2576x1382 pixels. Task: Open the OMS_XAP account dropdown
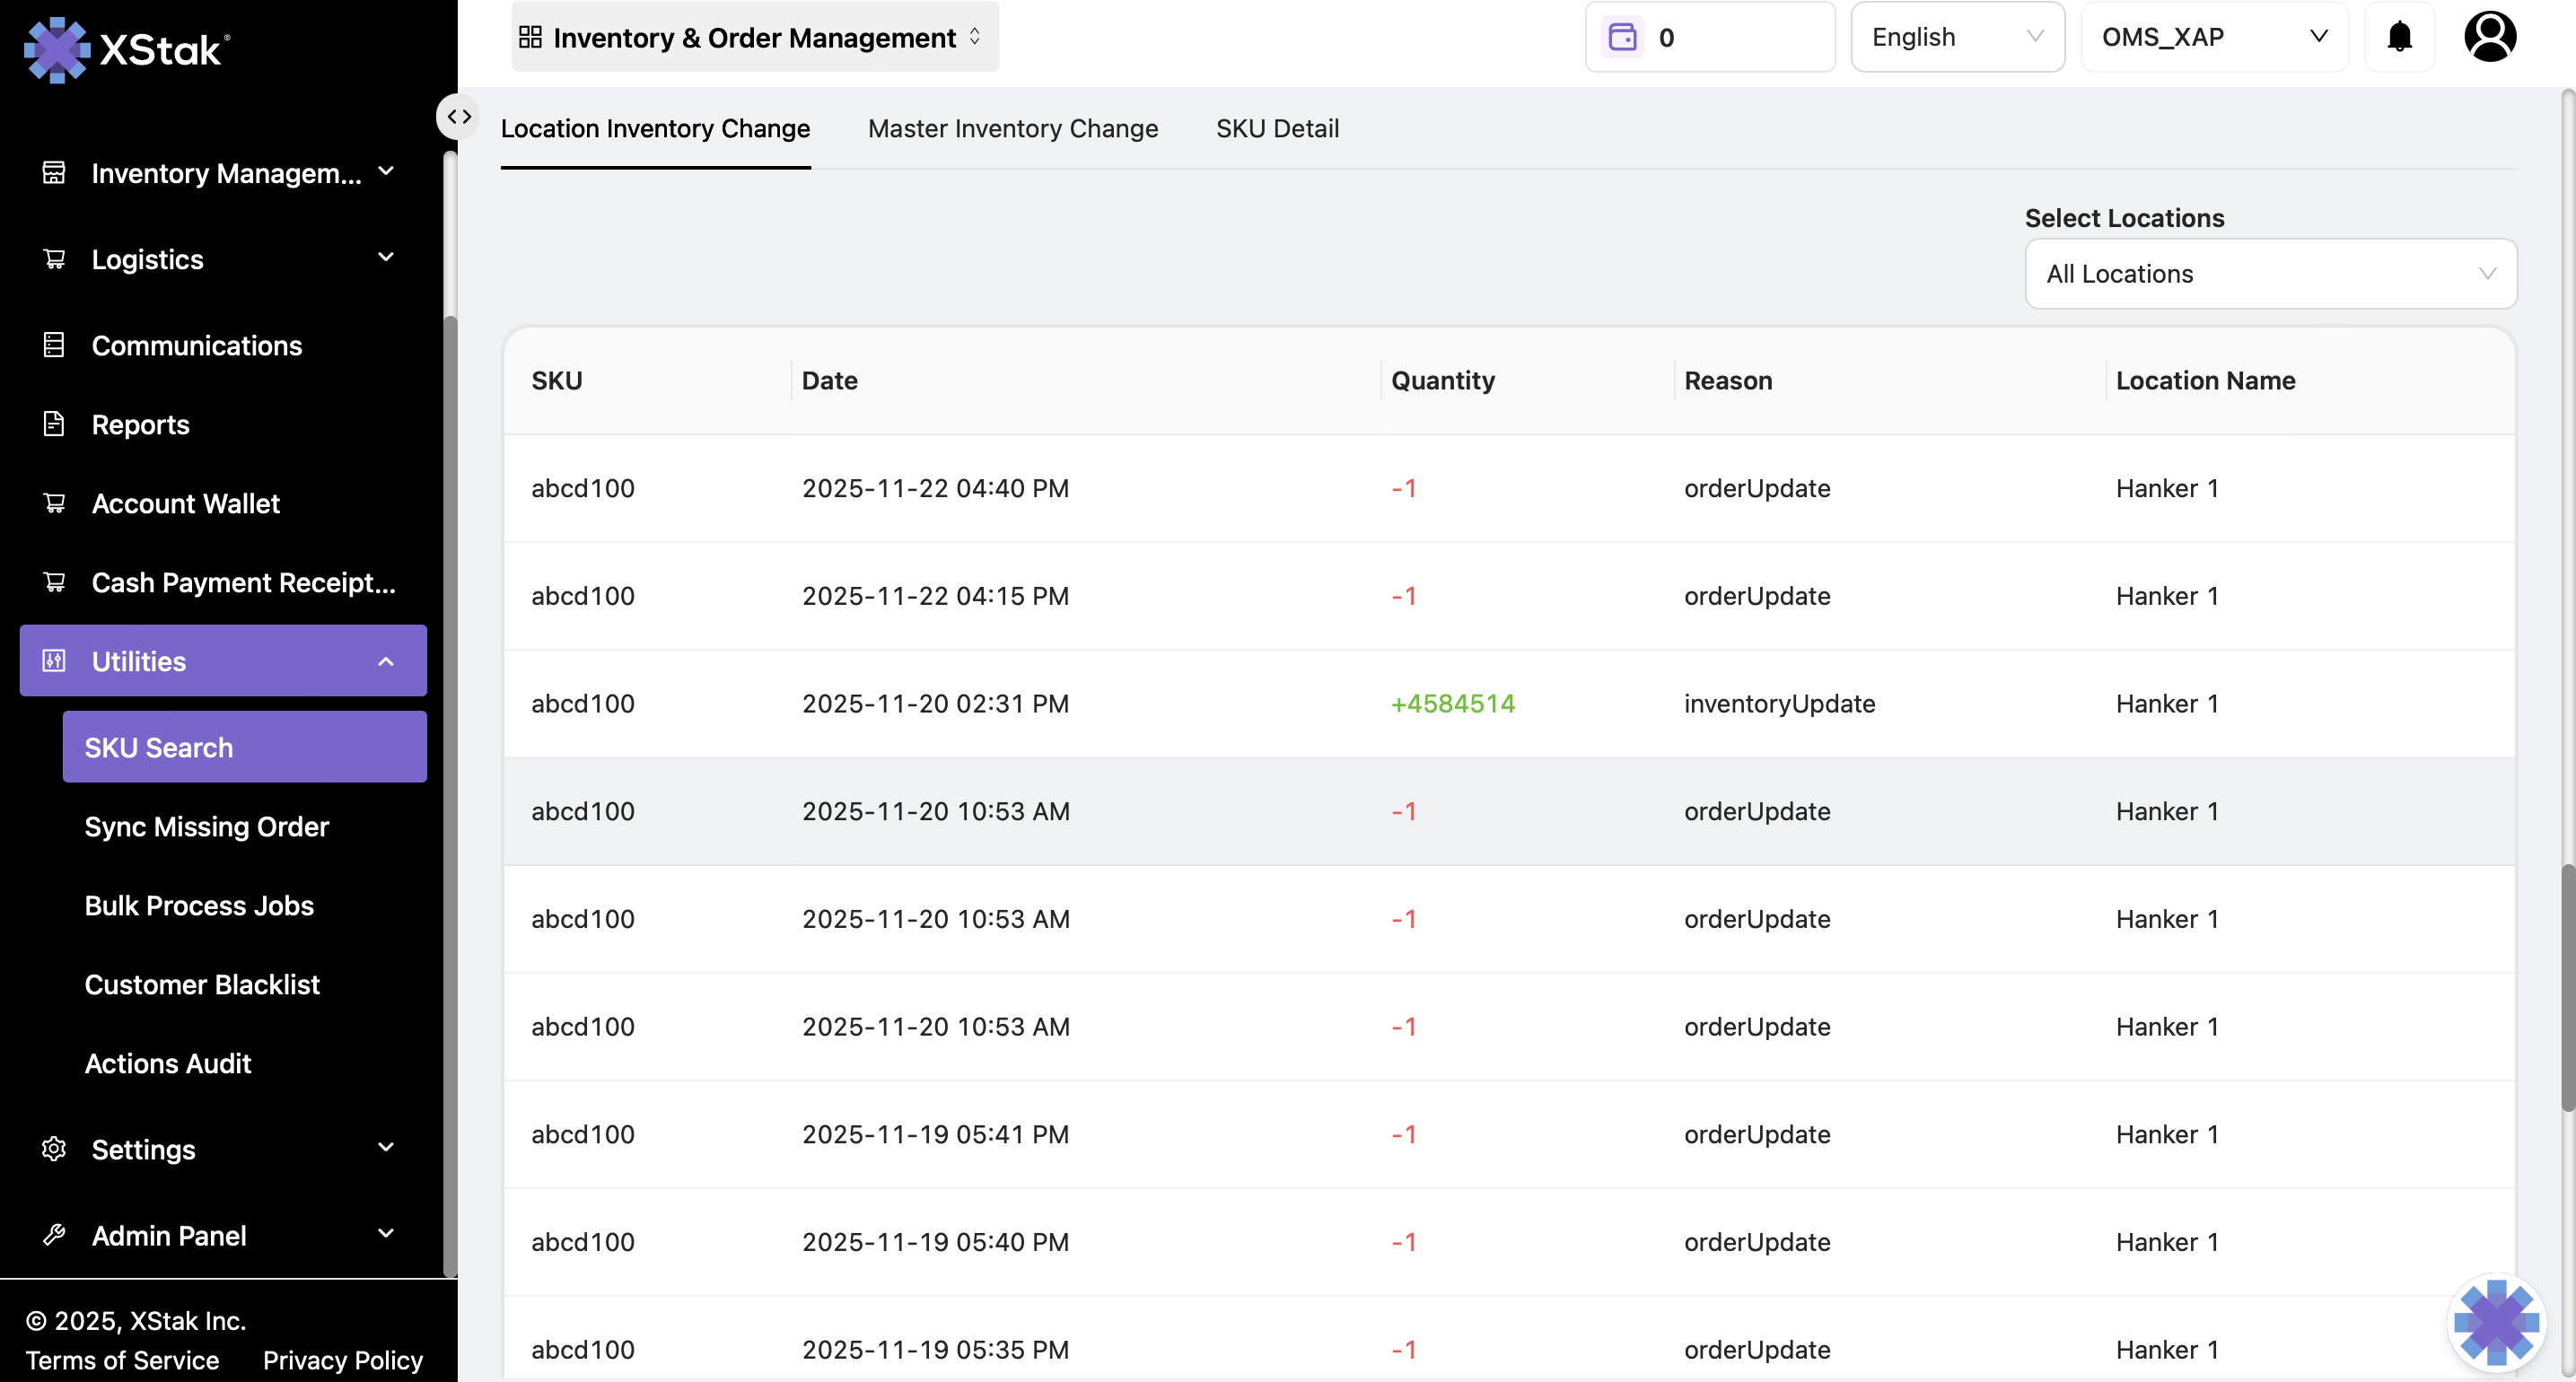click(x=2214, y=37)
